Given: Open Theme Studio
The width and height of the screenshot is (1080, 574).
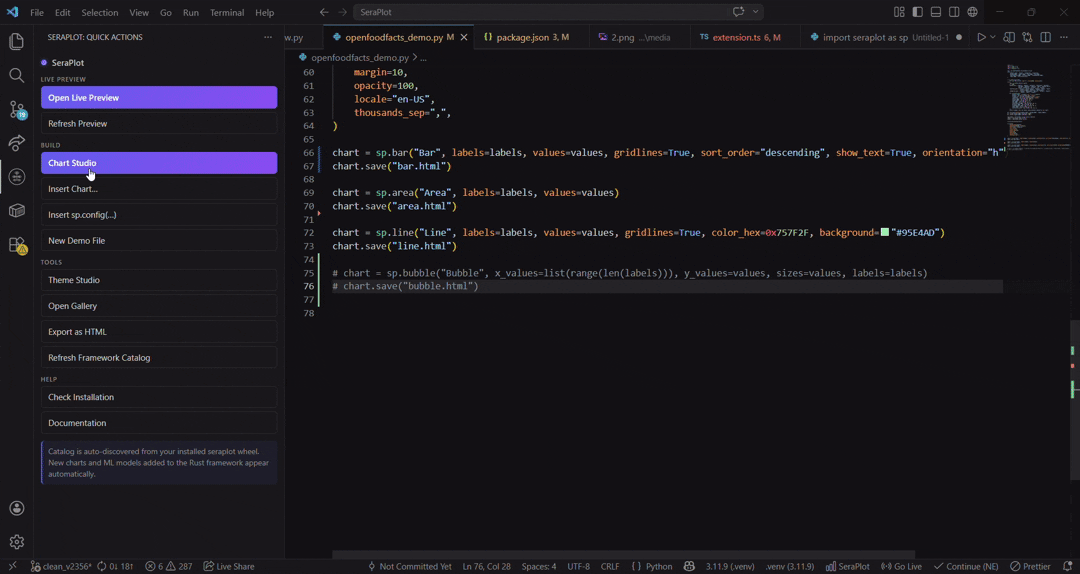Looking at the screenshot, I should coord(159,280).
